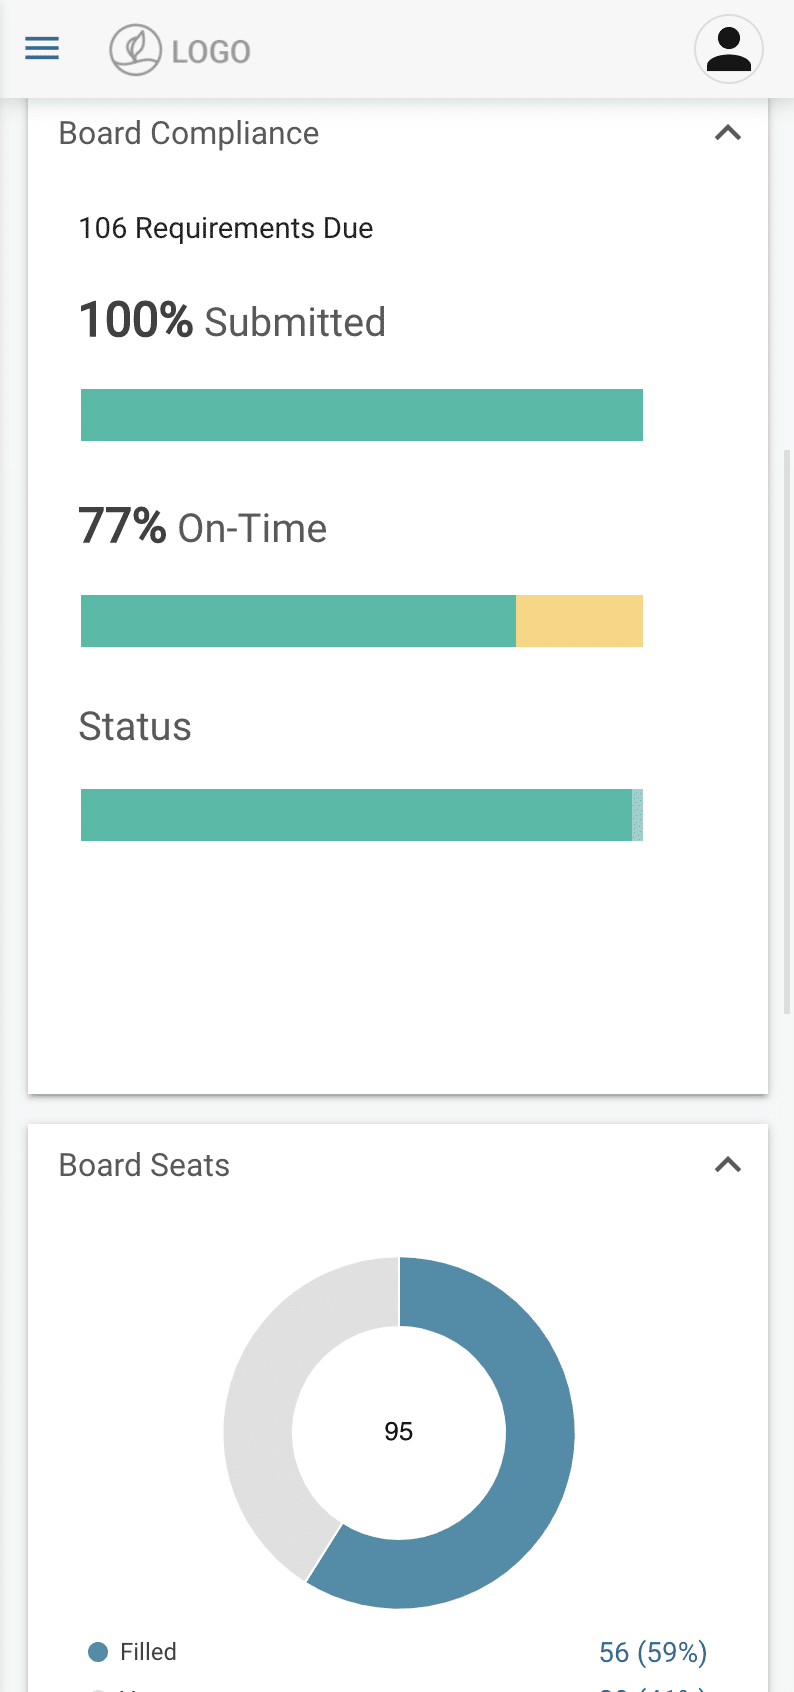The width and height of the screenshot is (794, 1692).
Task: Select the yellow late segment of On-Time bar
Action: 579,621
